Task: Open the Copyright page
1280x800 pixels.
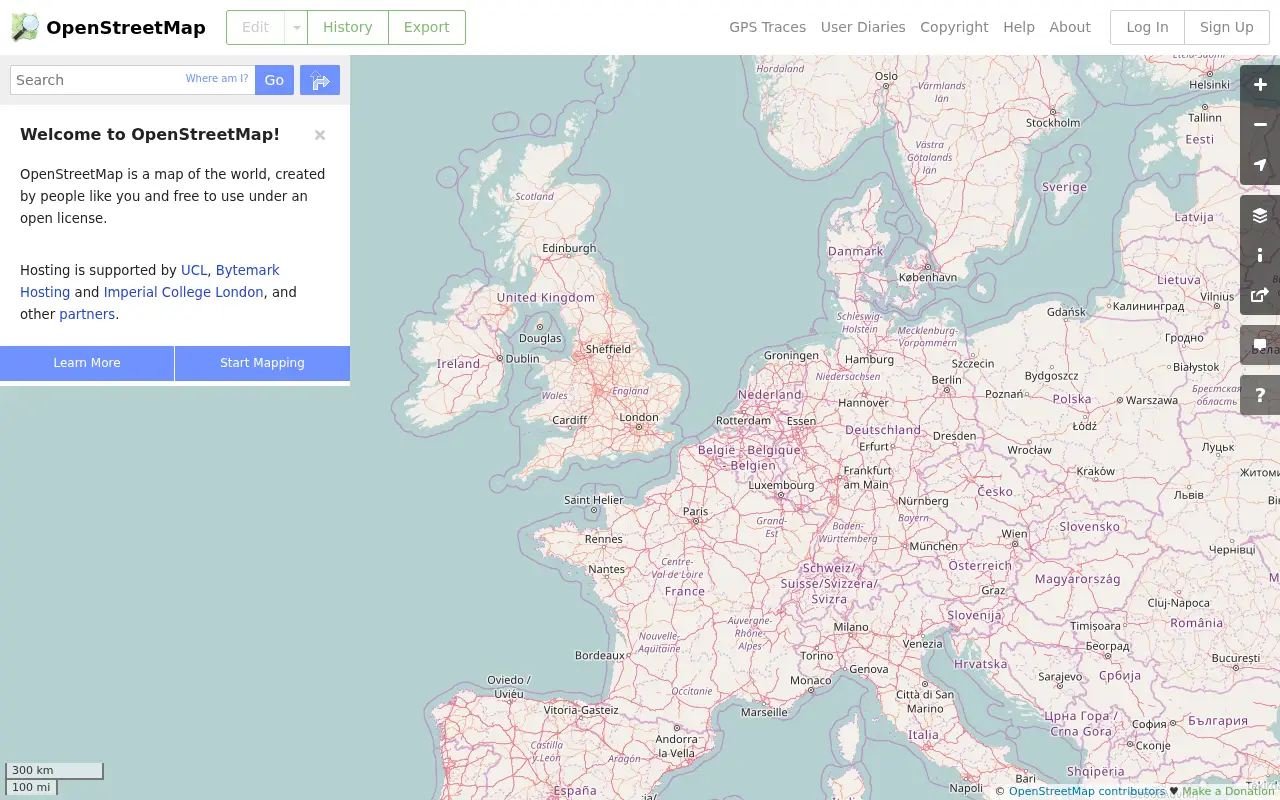Action: tap(954, 27)
